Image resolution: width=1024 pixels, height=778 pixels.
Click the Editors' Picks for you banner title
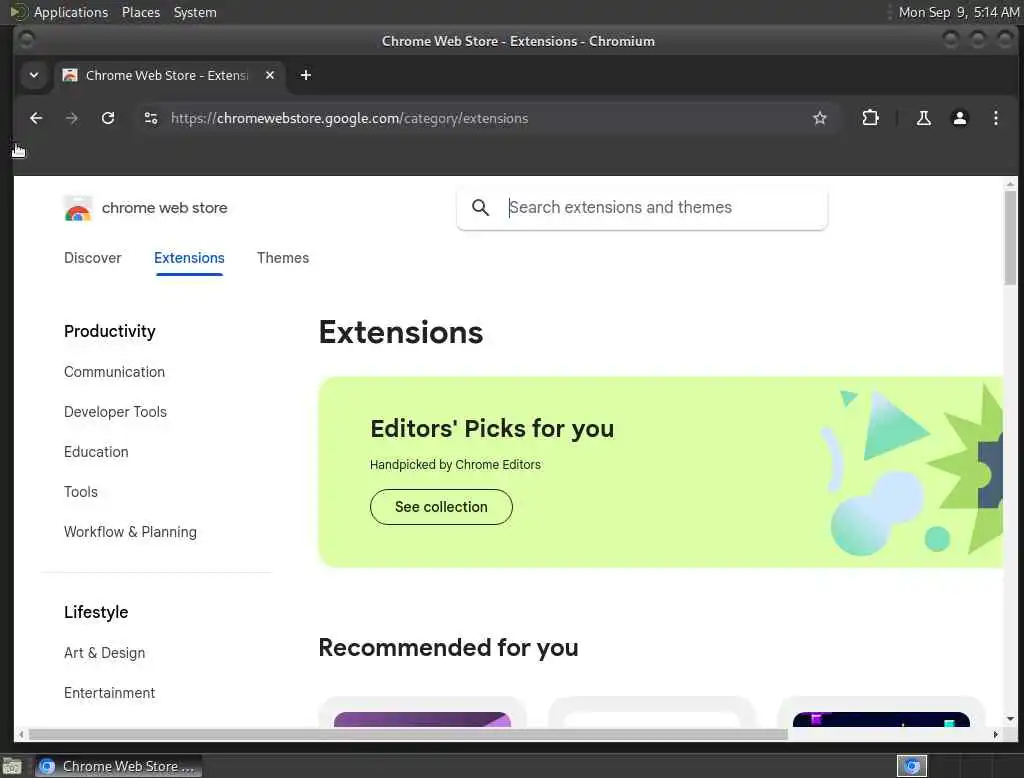click(492, 429)
